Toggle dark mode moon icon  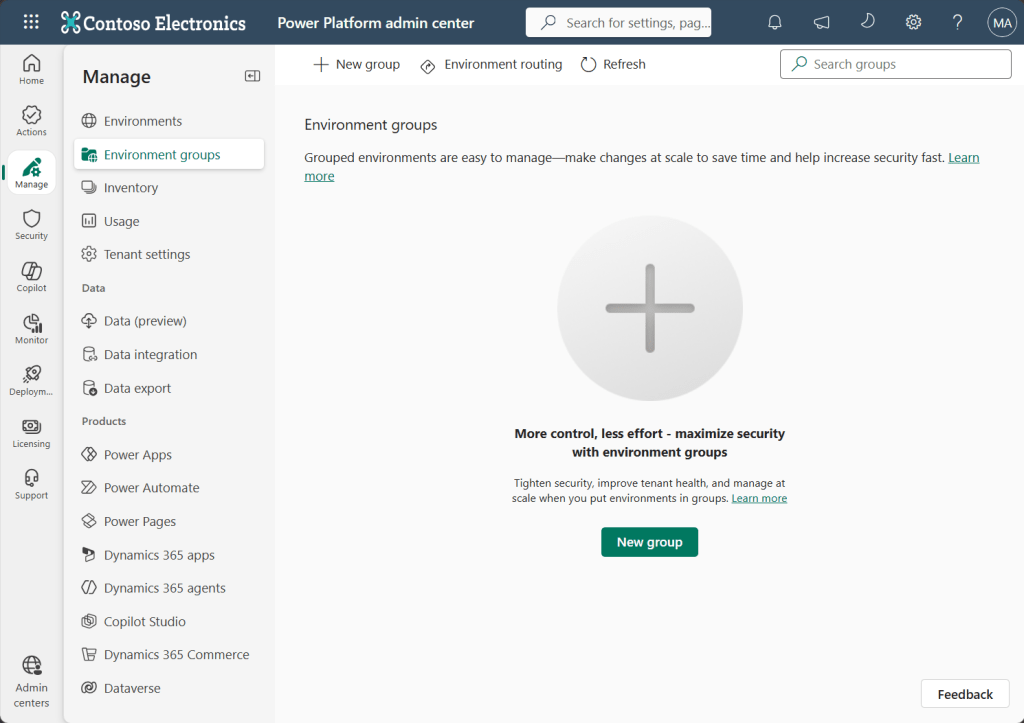867,22
